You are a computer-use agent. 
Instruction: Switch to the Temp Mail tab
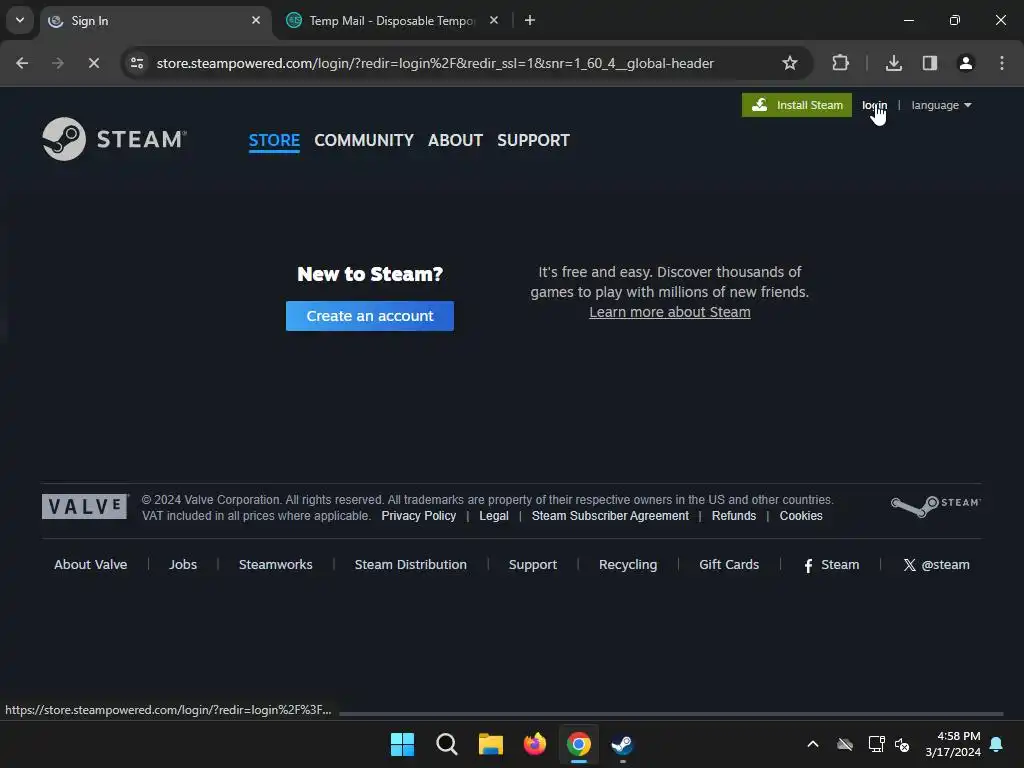coord(392,21)
